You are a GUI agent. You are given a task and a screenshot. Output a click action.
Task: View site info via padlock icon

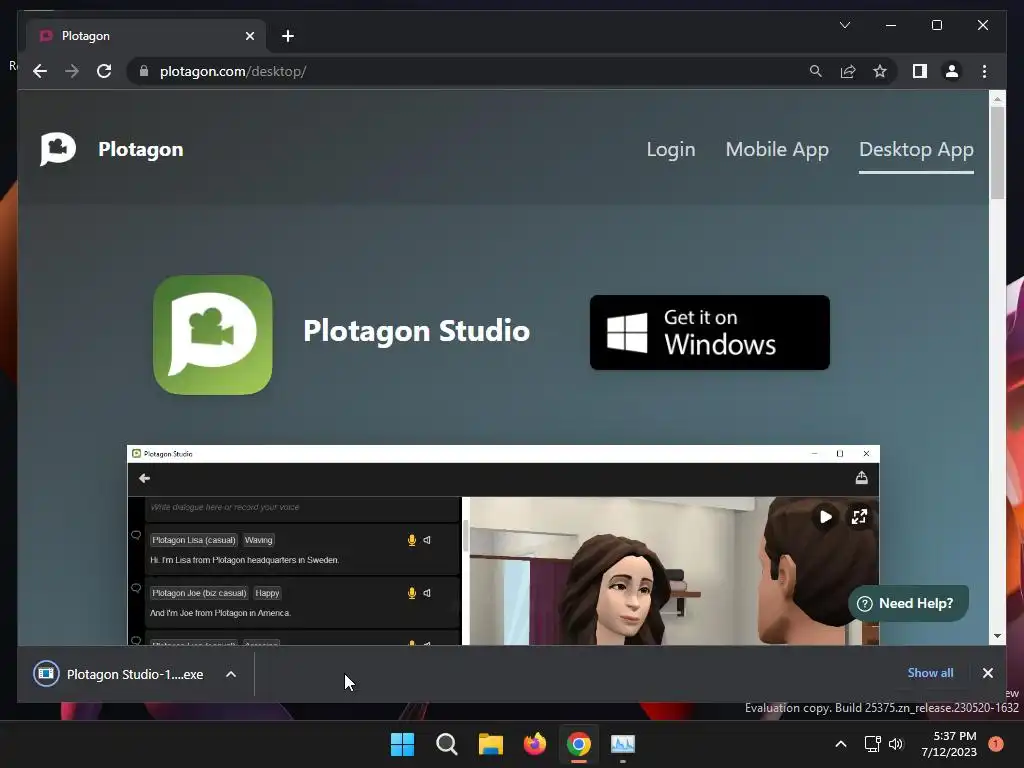coord(144,71)
